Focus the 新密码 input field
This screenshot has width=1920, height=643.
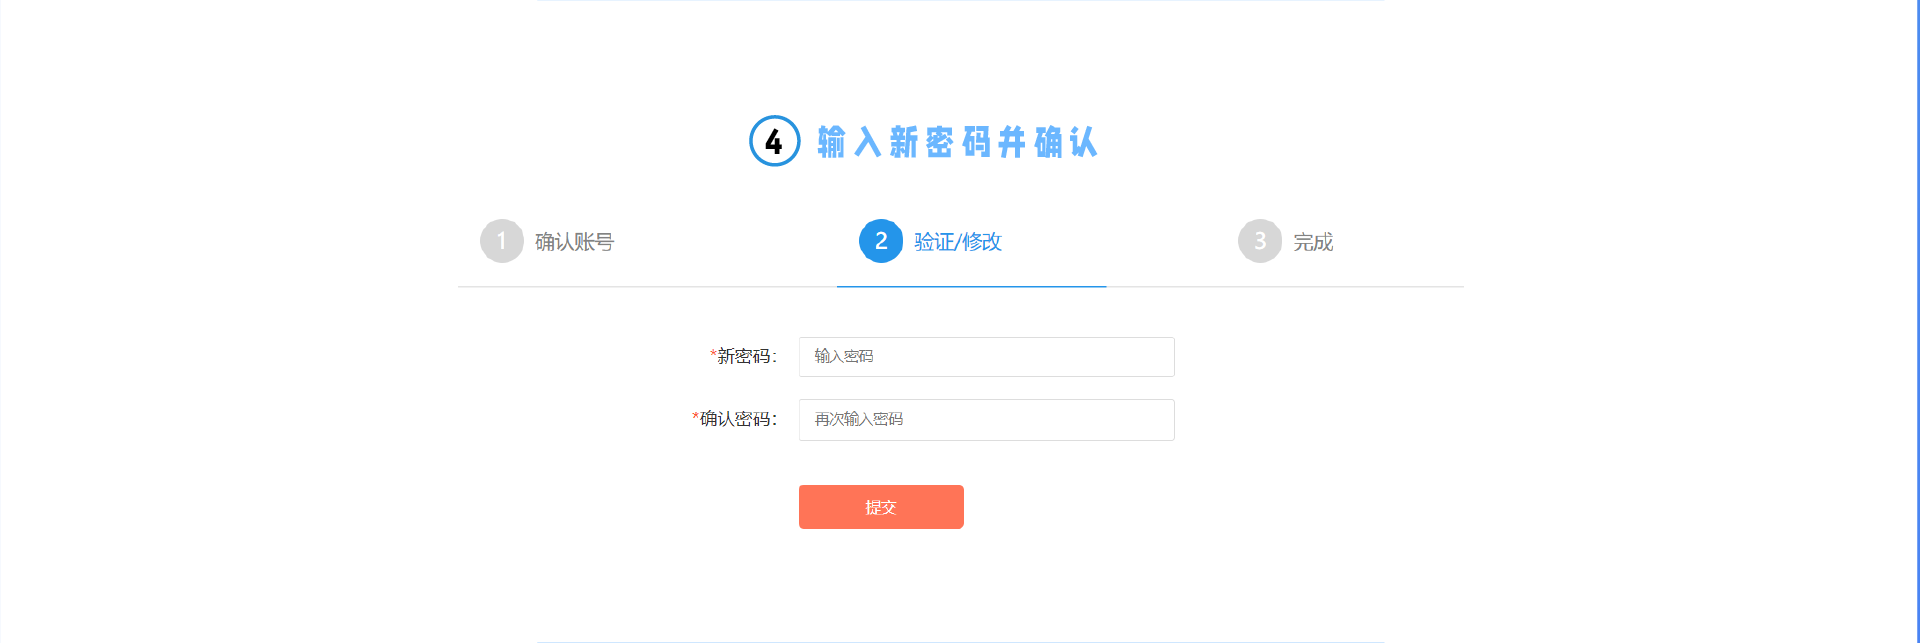pyautogui.click(x=987, y=357)
